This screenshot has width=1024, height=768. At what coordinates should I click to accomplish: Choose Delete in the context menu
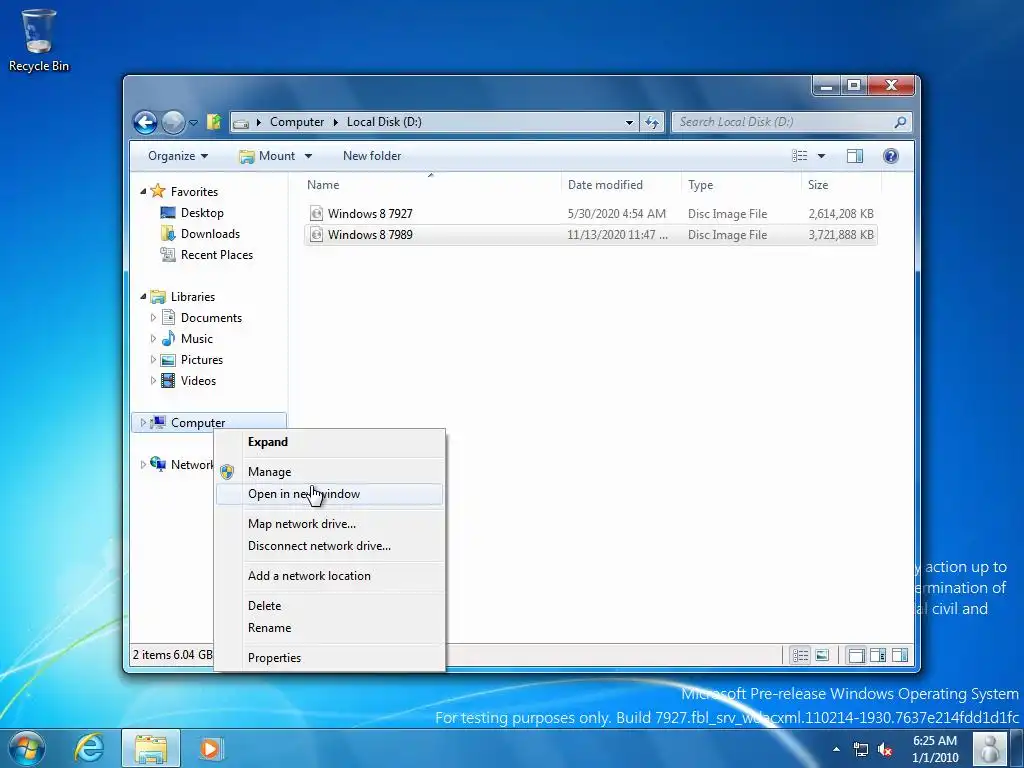[330, 606]
